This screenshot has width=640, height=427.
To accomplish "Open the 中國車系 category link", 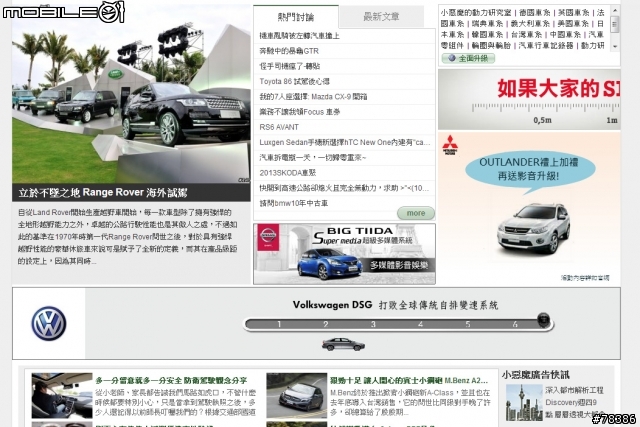I will tap(565, 35).
